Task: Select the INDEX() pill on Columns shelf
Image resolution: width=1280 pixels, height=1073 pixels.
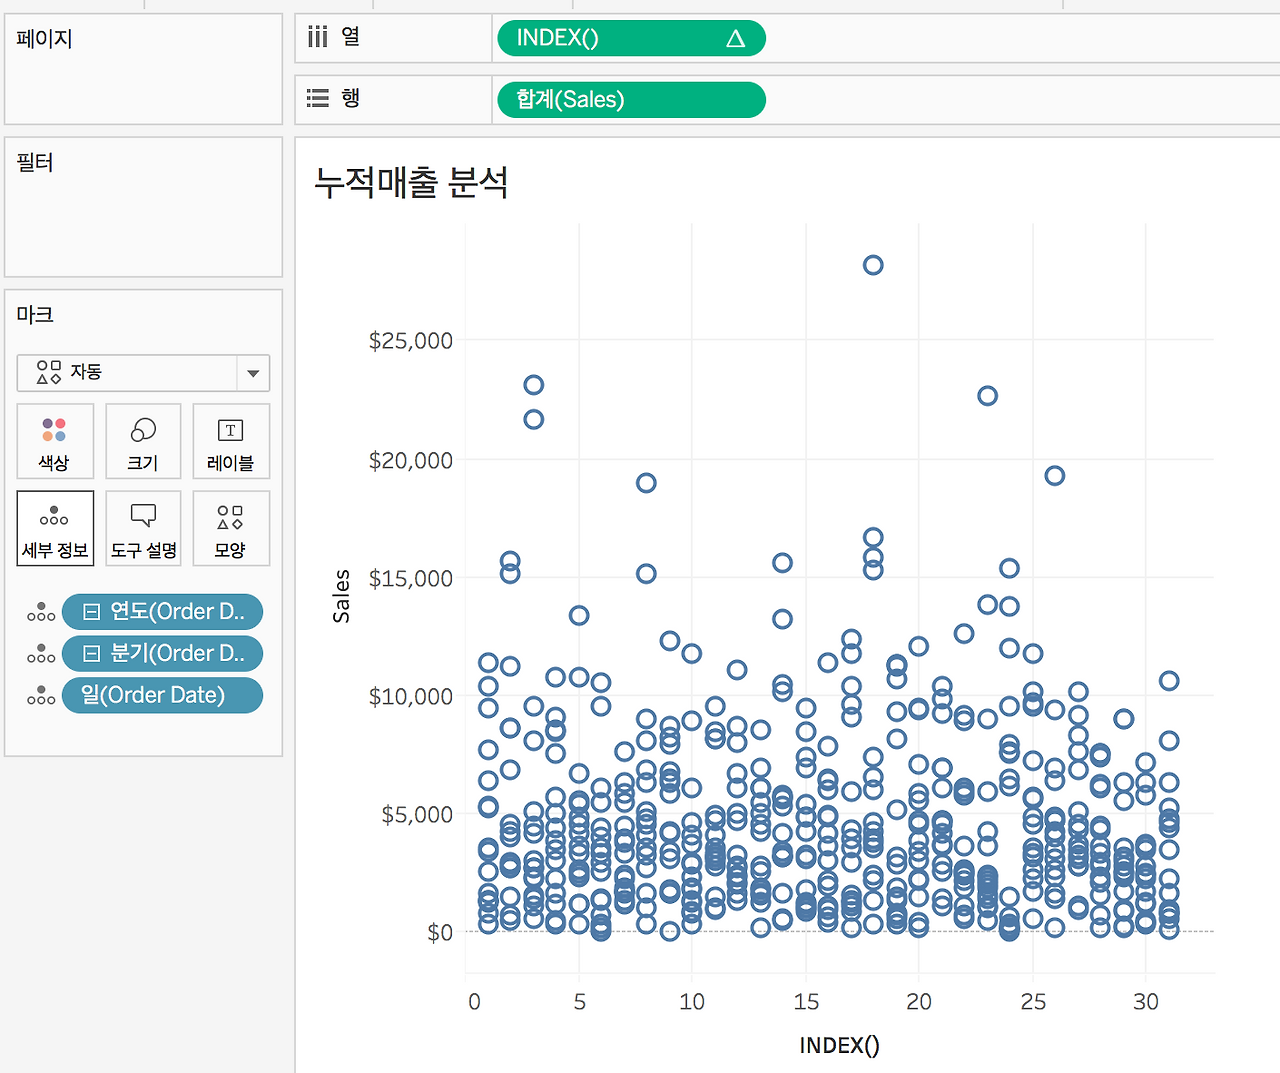Action: (x=631, y=38)
